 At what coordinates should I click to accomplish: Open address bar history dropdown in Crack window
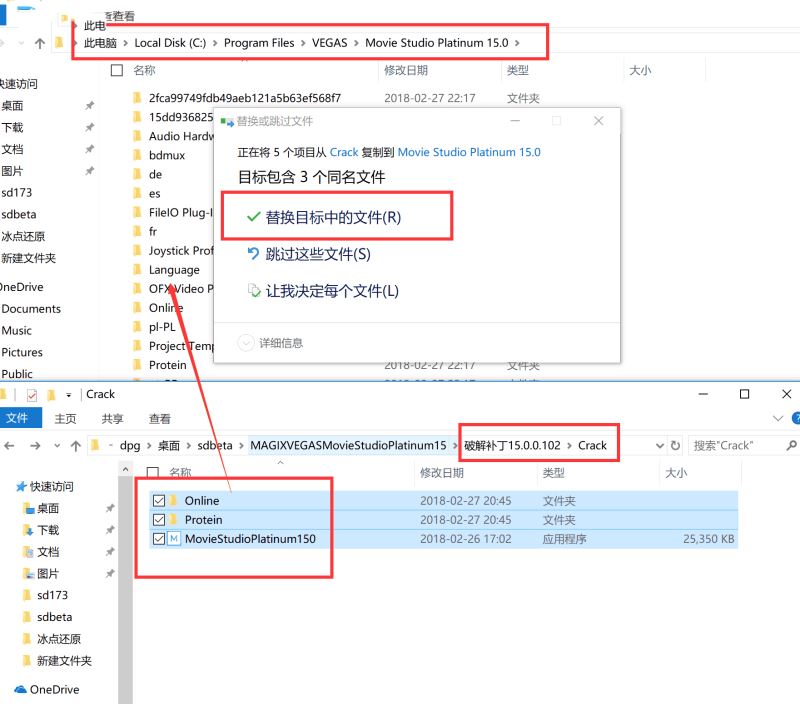click(x=659, y=445)
